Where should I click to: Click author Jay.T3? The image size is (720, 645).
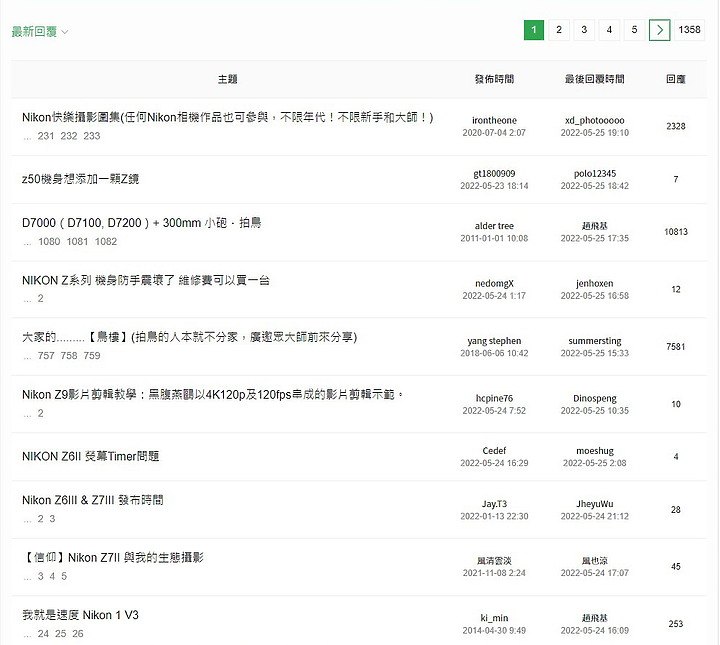[494, 504]
